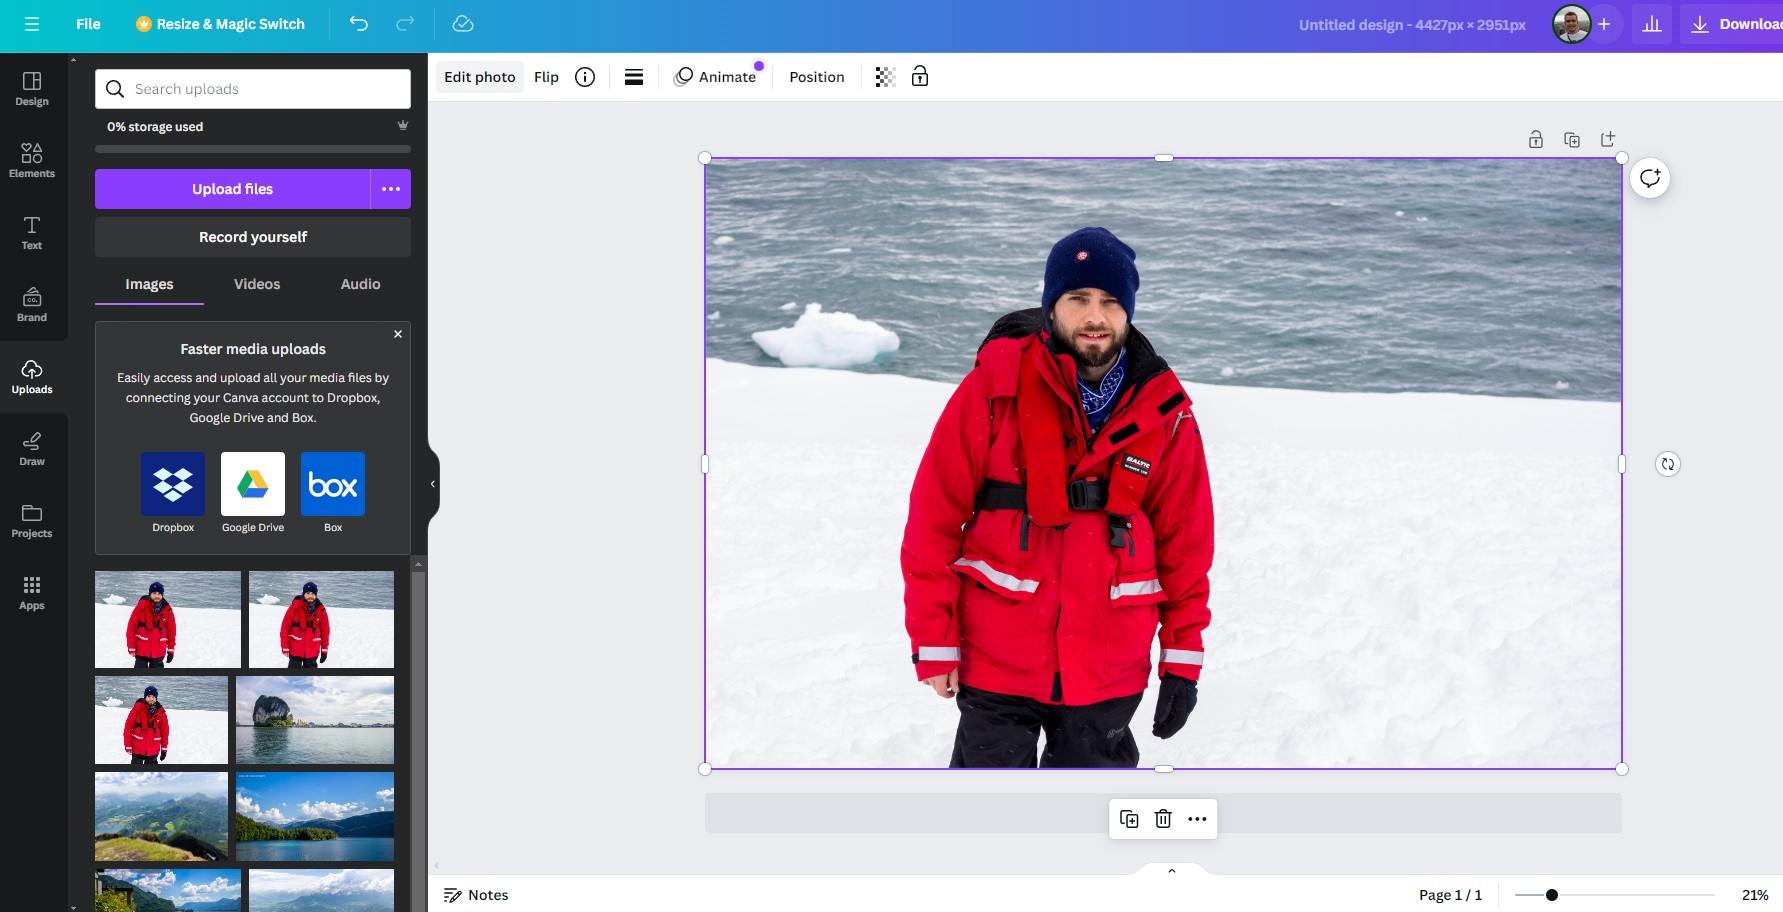Undo the last action
This screenshot has width=1783, height=912.
(359, 24)
